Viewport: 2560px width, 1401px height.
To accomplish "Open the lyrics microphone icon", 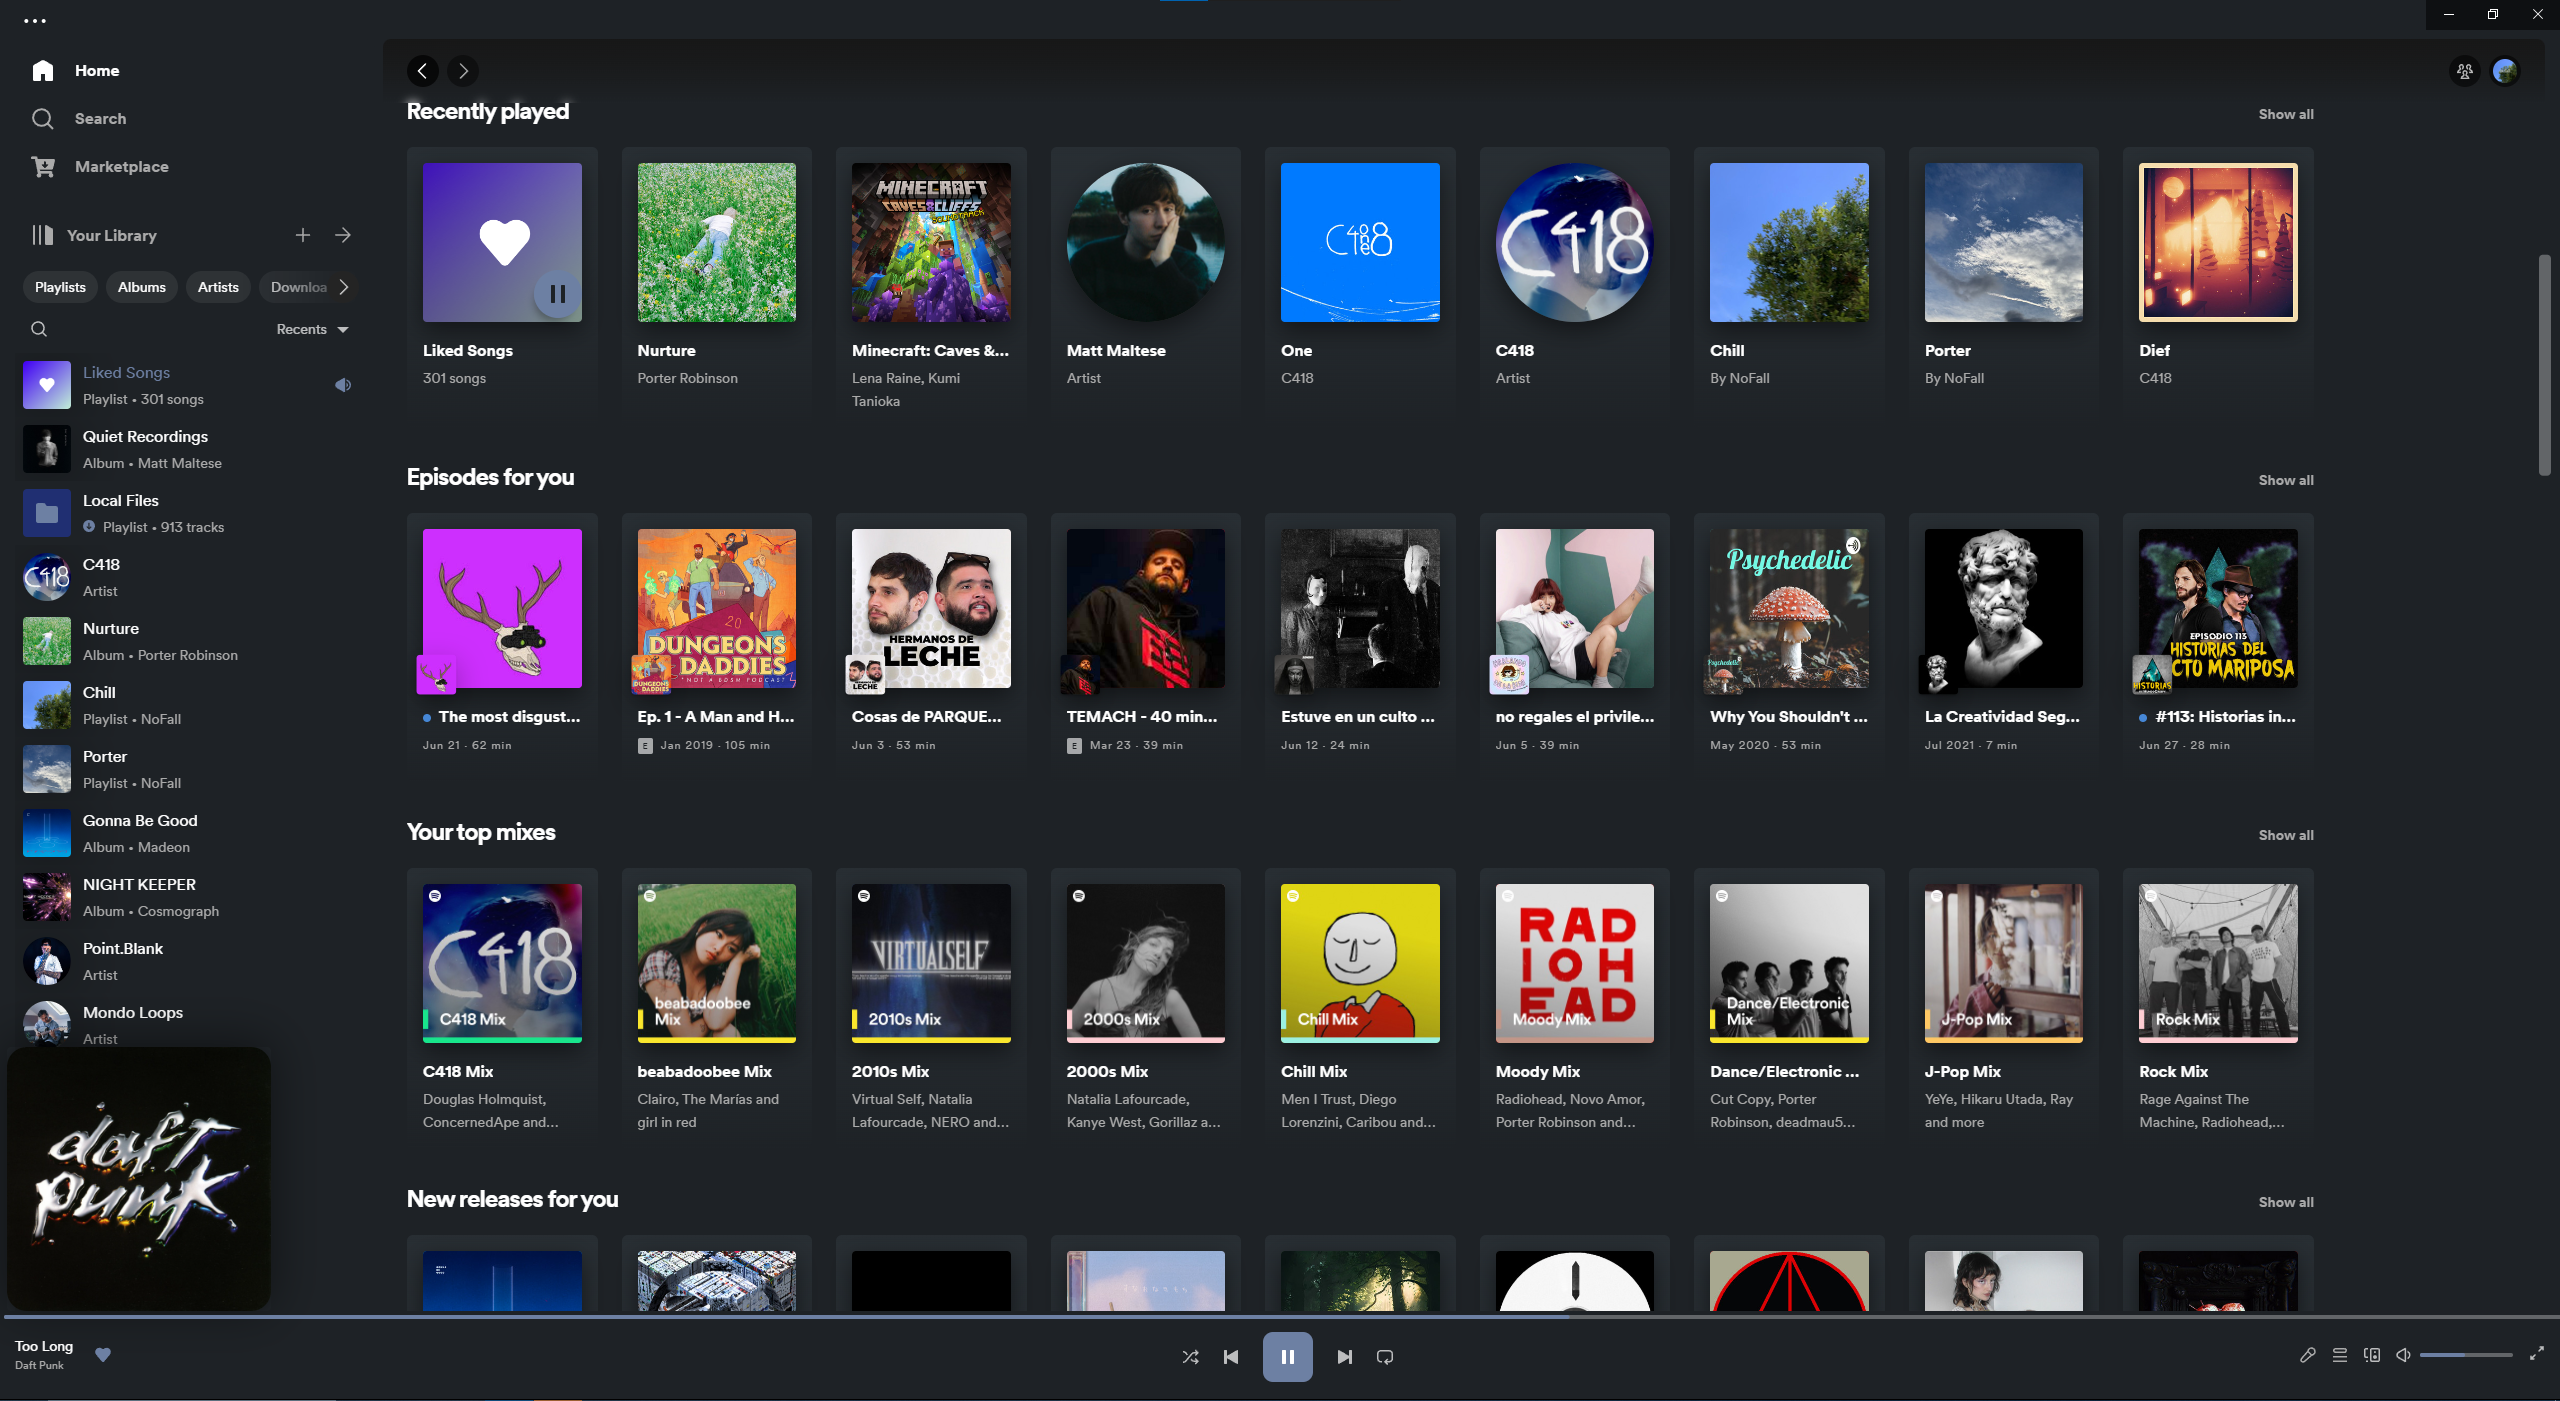I will [2307, 1355].
